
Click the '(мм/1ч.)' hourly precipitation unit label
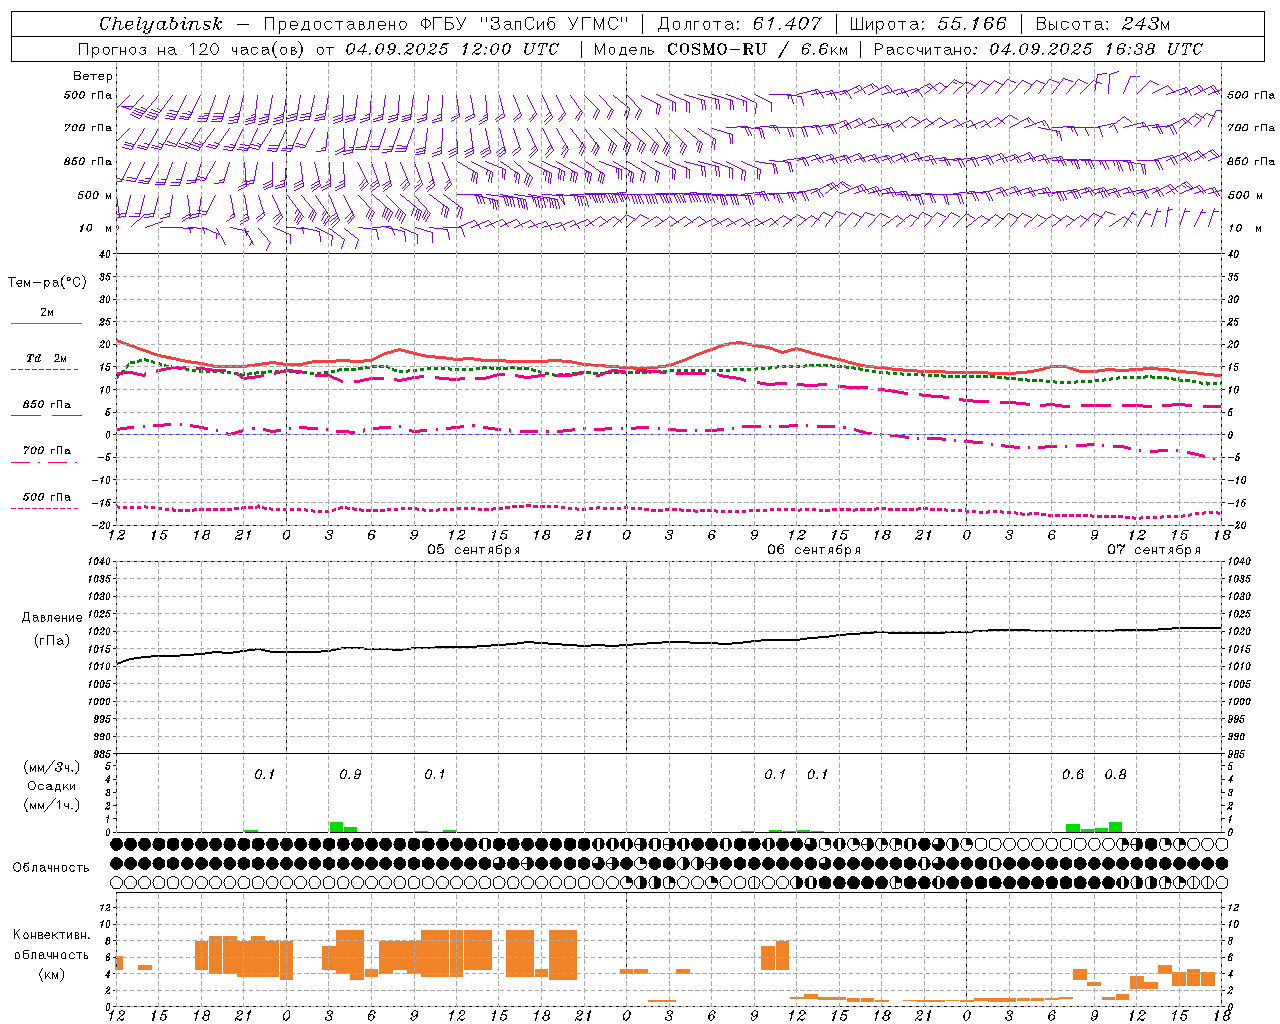coord(52,805)
